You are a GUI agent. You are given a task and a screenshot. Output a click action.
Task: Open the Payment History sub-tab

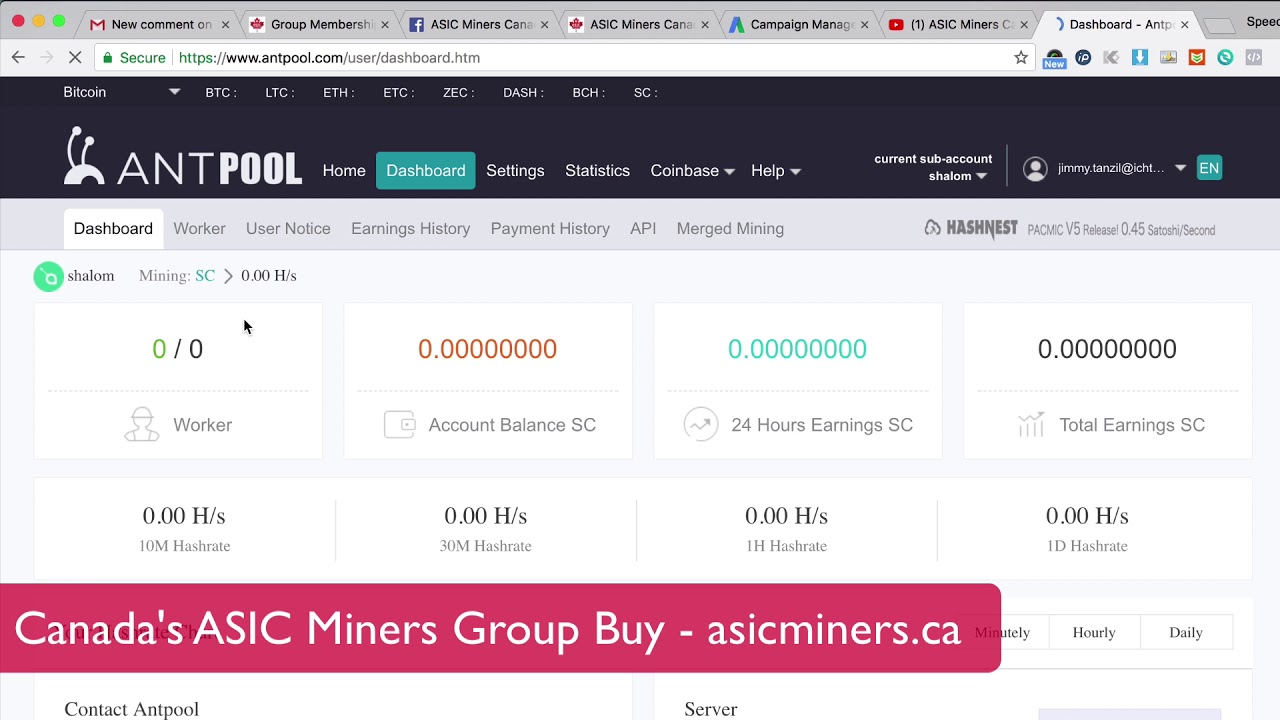point(550,229)
